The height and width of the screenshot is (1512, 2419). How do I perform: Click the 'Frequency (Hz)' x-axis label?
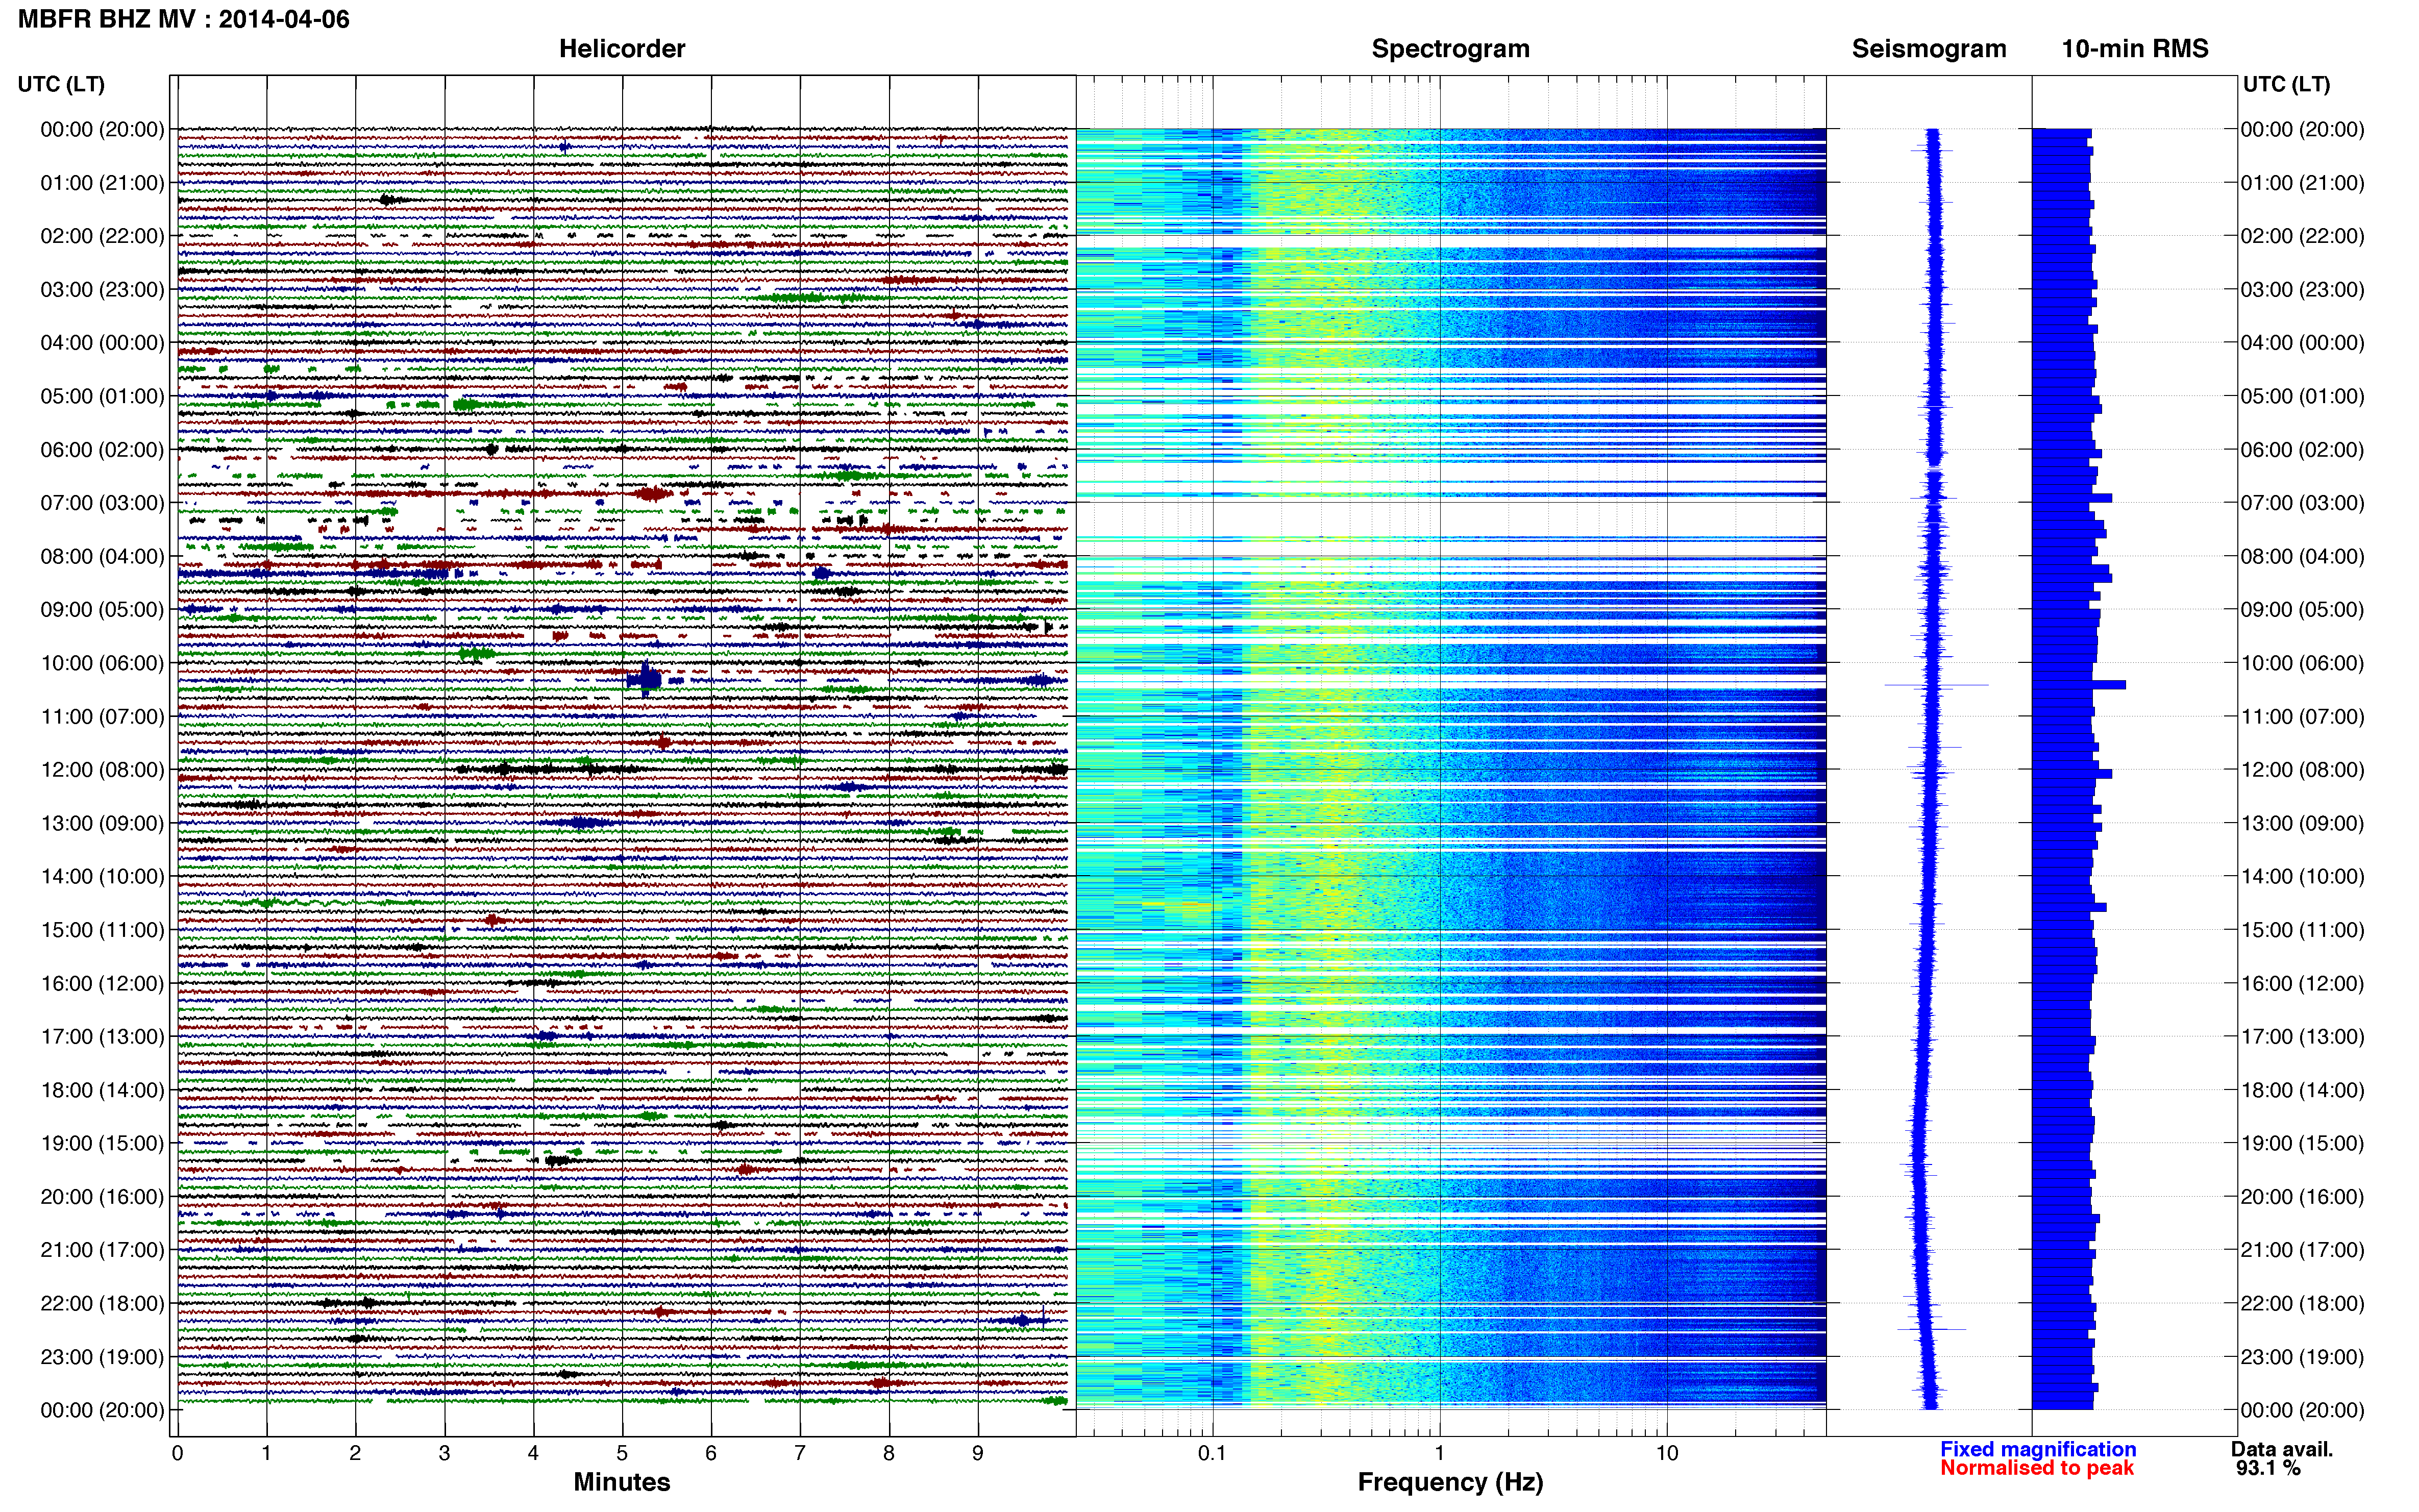[1450, 1482]
